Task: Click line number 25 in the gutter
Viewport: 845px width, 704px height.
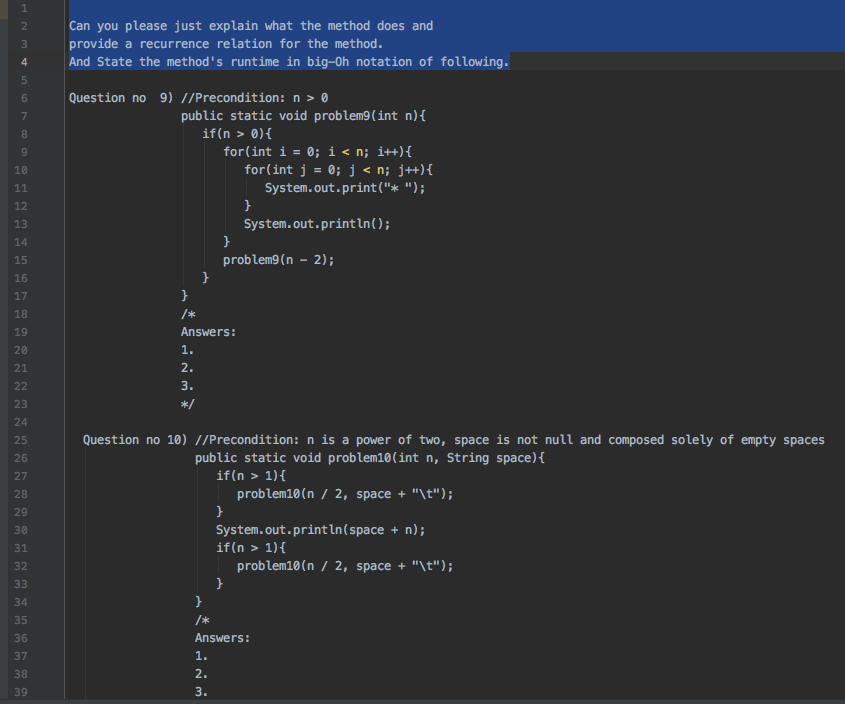Action: [x=20, y=440]
